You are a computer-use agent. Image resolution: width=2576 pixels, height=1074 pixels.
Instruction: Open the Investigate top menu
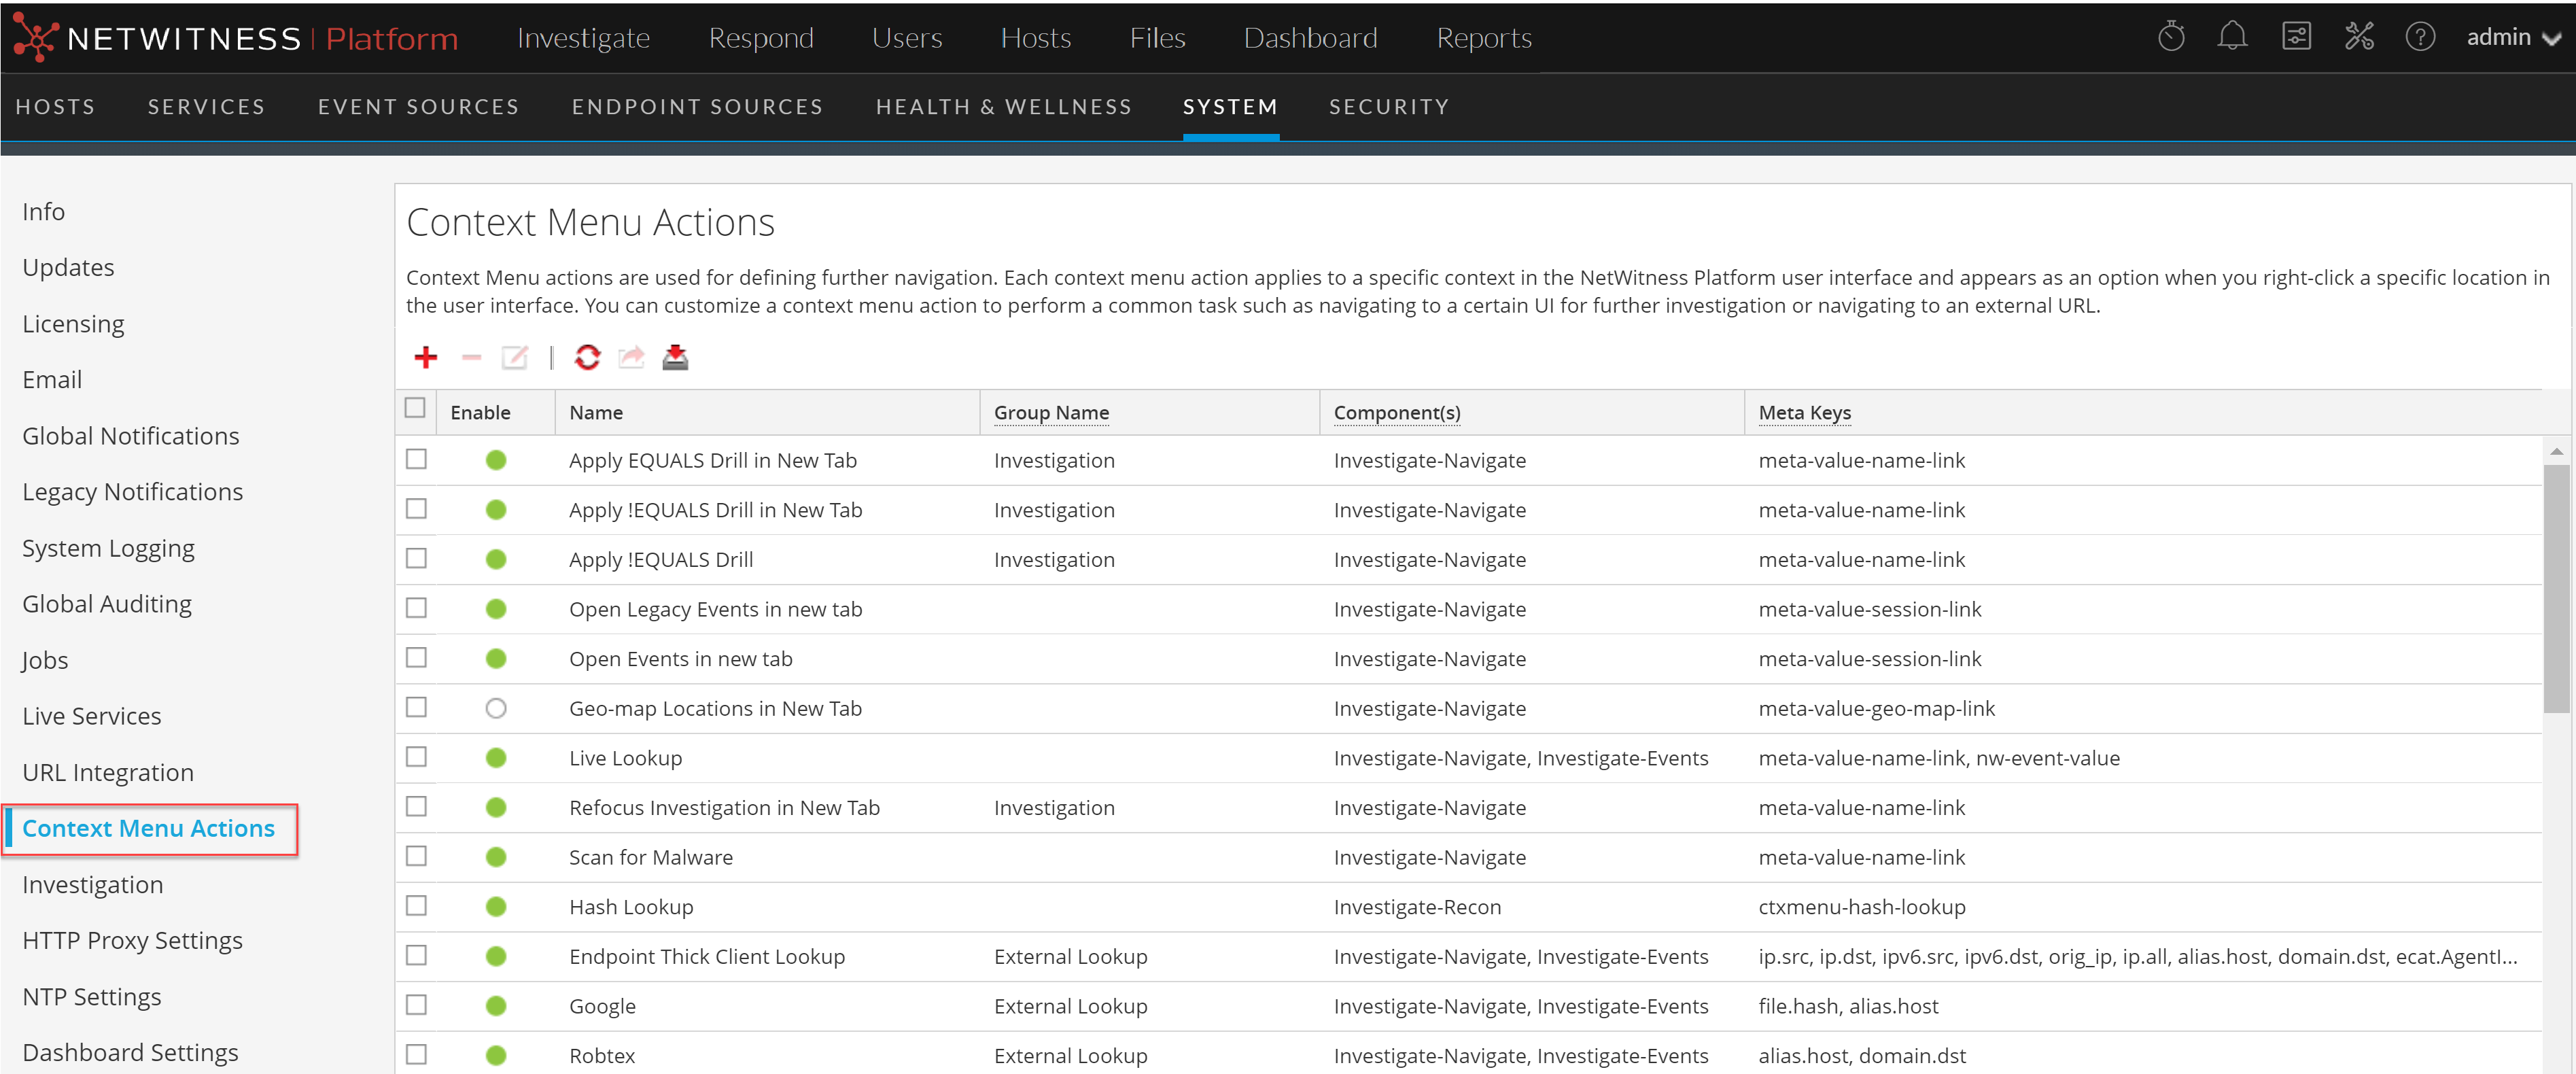(x=583, y=37)
